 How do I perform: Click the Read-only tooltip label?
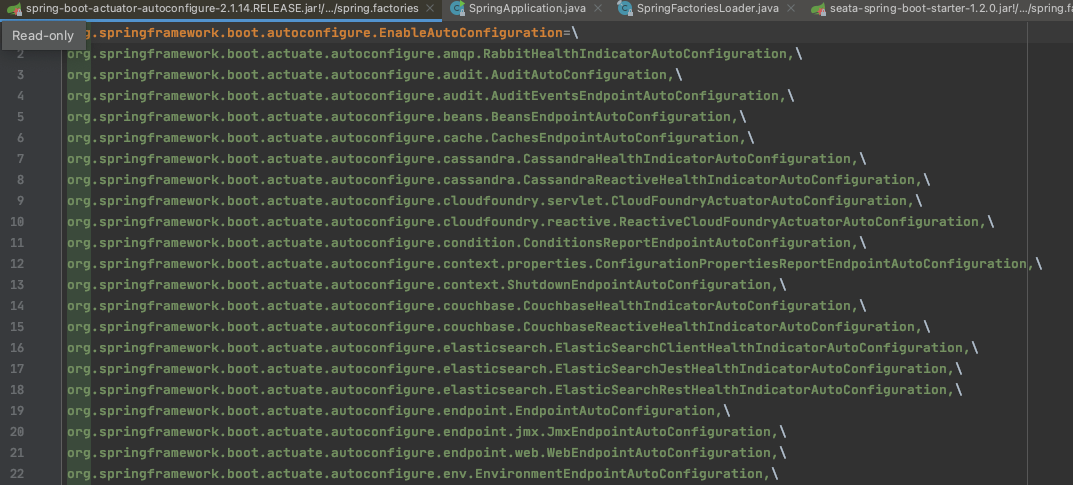pos(41,34)
